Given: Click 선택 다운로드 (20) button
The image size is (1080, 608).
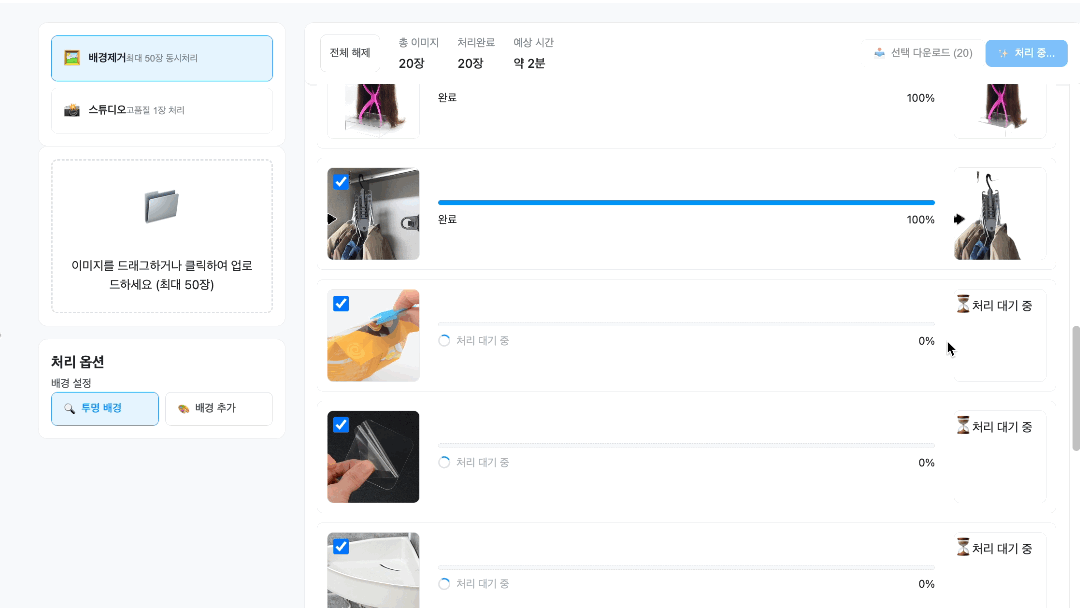Looking at the screenshot, I should tap(923, 53).
